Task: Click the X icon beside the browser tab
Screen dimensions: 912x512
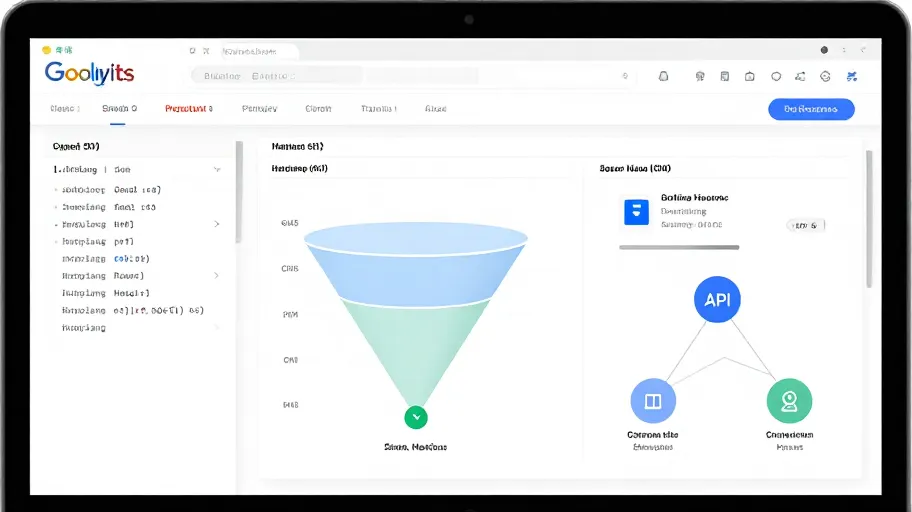Action: coord(206,51)
